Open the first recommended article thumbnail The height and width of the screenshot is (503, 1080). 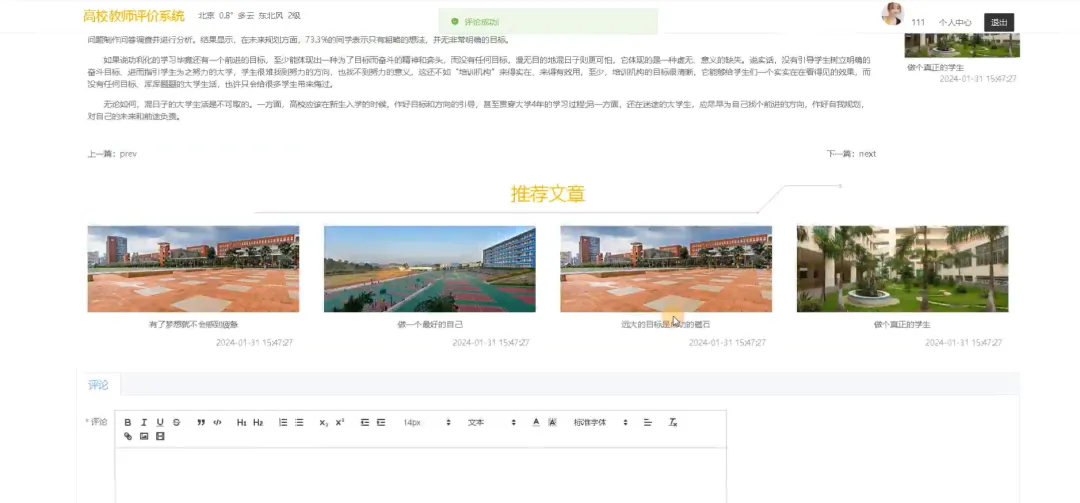coord(193,269)
